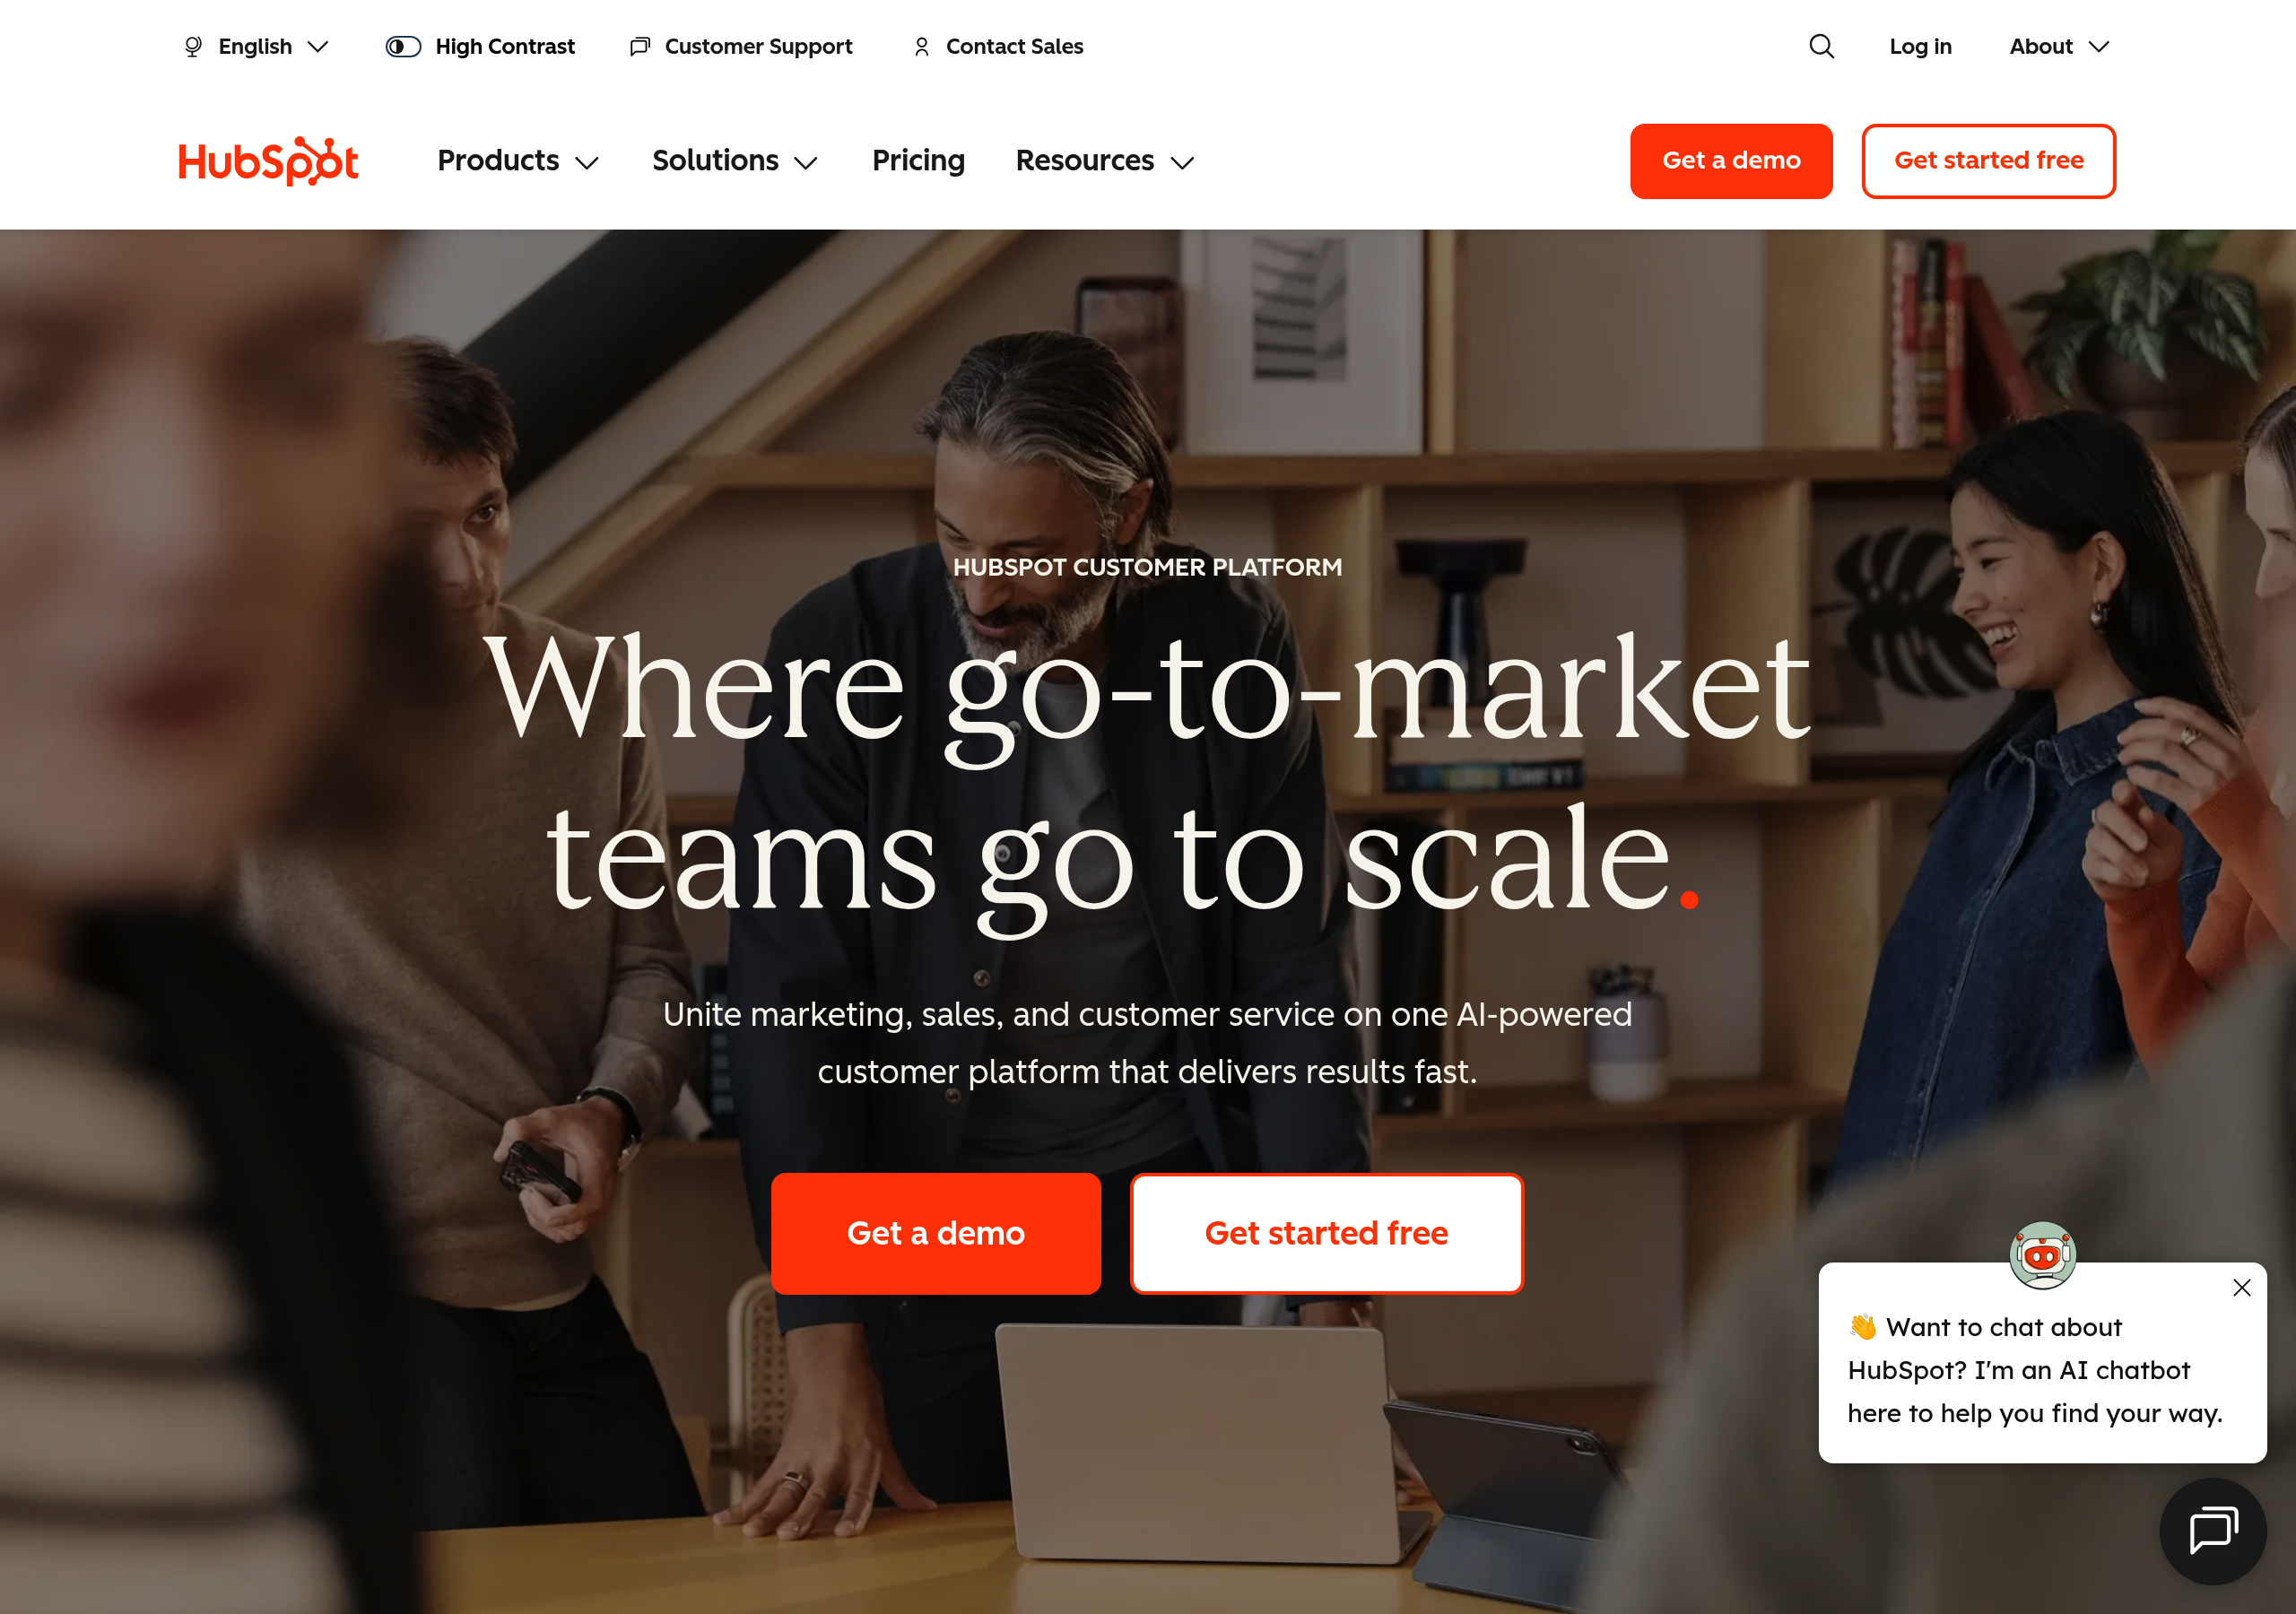Expand the About dropdown menu

[x=2059, y=47]
